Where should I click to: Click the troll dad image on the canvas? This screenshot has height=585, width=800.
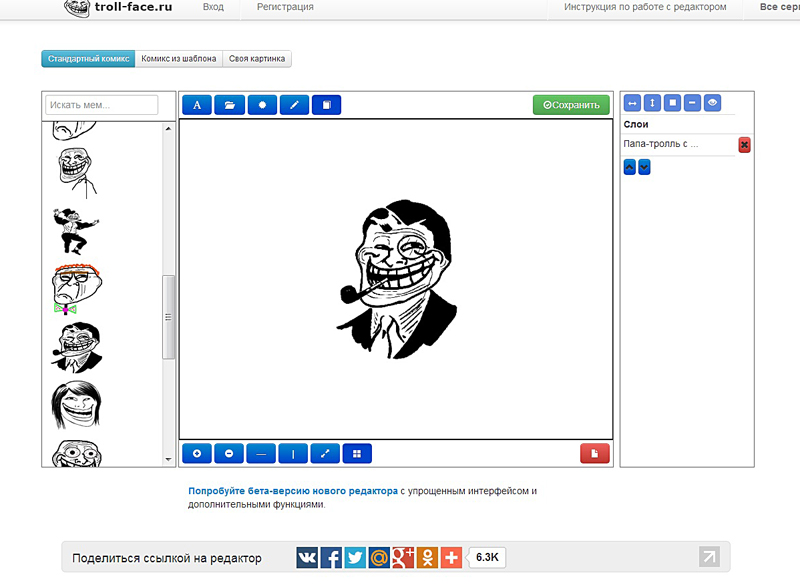click(397, 279)
